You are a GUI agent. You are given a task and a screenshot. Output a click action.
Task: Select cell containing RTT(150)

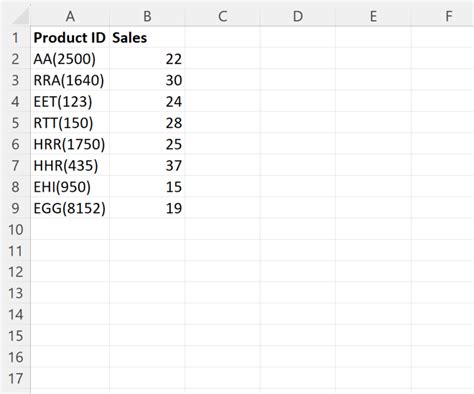coord(70,123)
